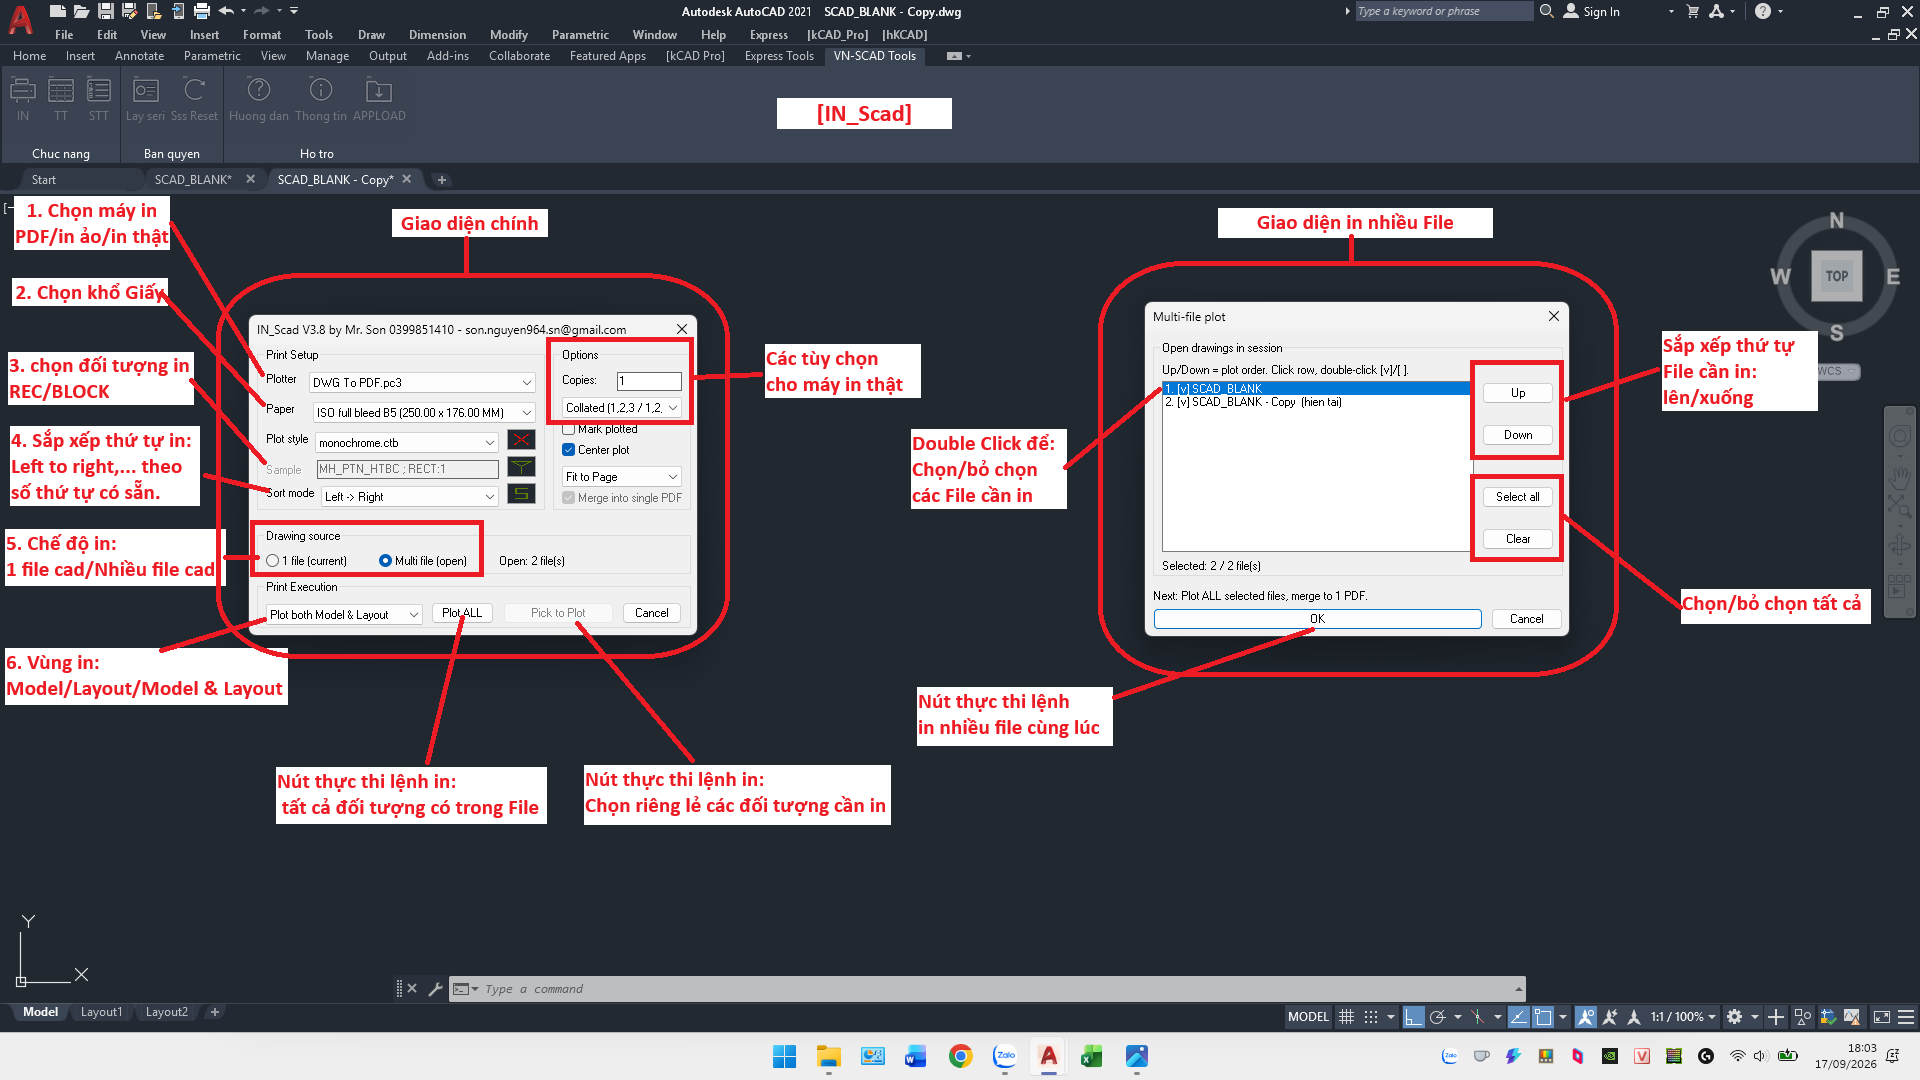Open Google Chrome from the taskbar
Image resolution: width=1920 pixels, height=1080 pixels.
[961, 1056]
